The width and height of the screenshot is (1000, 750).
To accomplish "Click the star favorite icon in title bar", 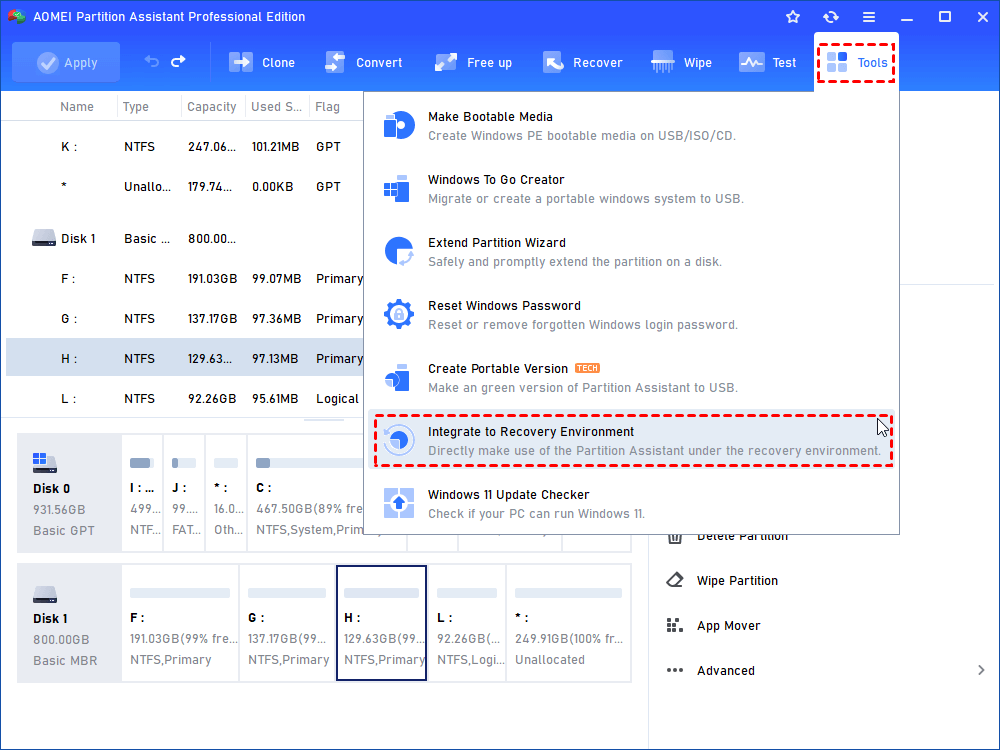I will pos(793,17).
